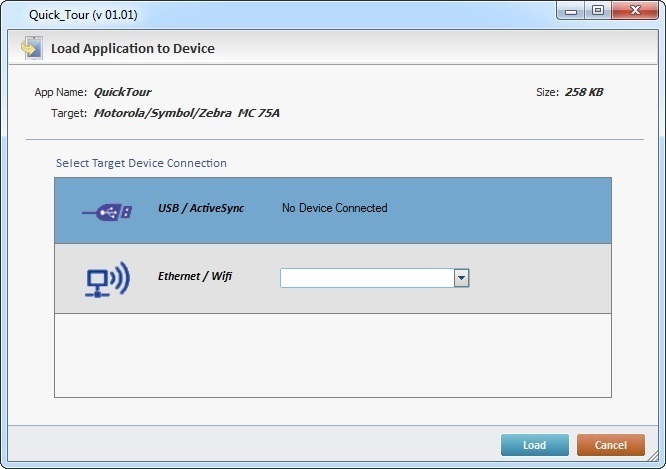Expand the Ethernet / Wifi dropdown arrow

[x=461, y=278]
